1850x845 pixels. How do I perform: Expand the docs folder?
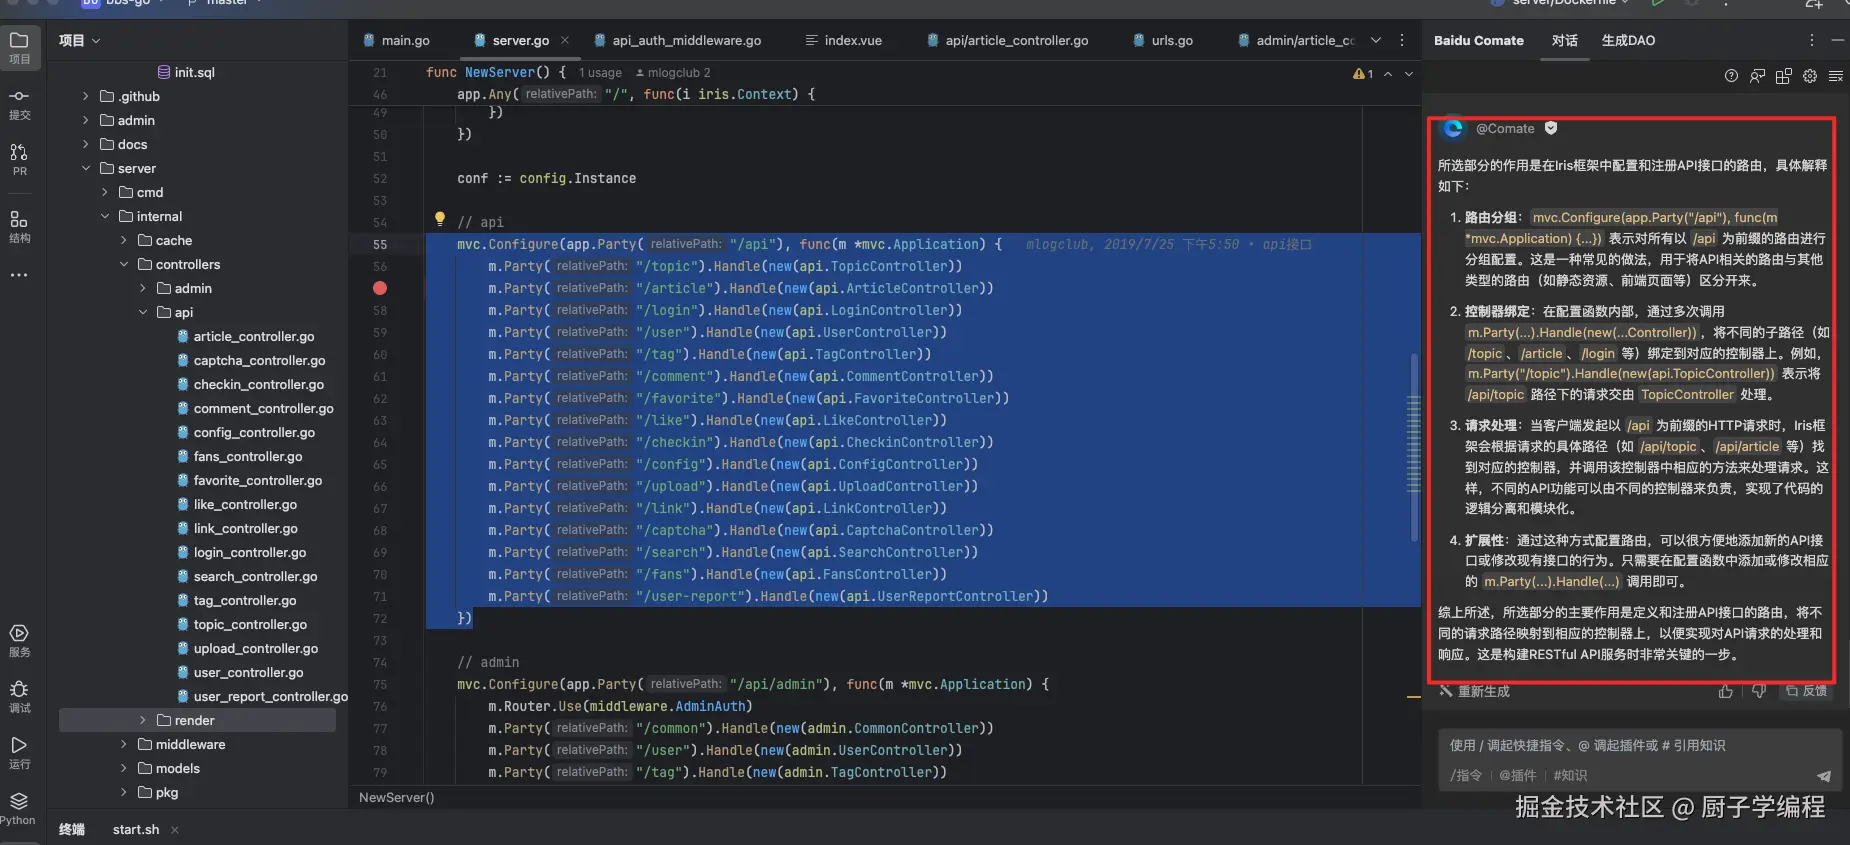[x=86, y=145]
